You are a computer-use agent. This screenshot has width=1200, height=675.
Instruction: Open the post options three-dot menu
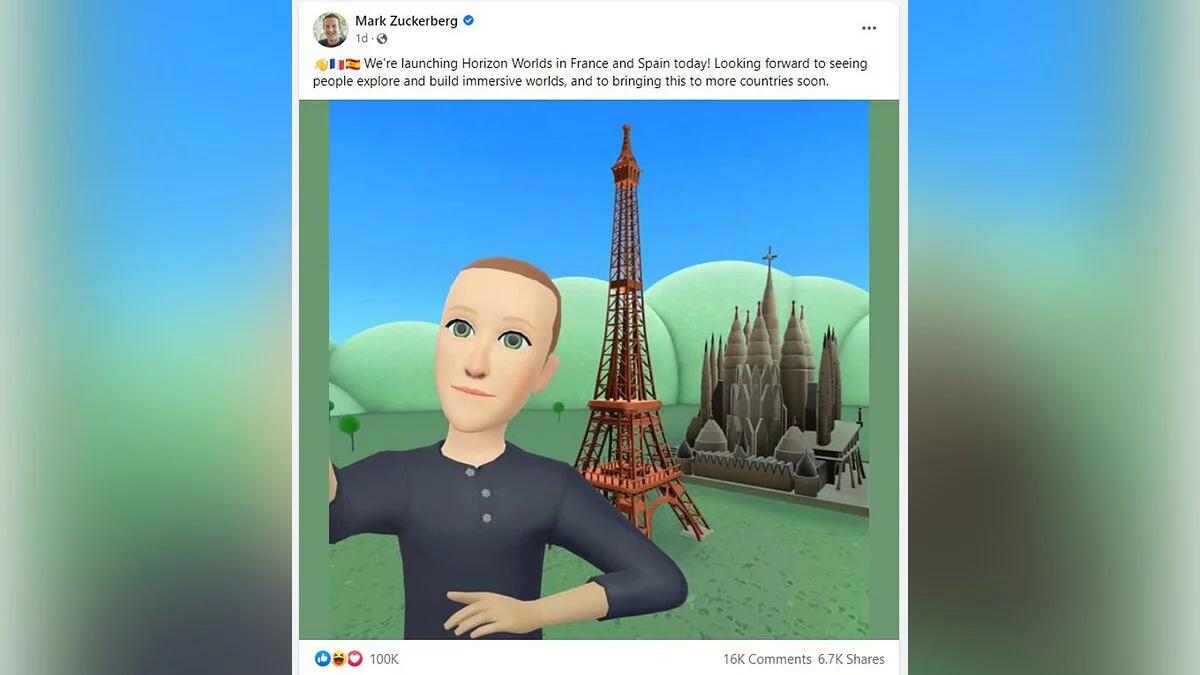pyautogui.click(x=869, y=28)
